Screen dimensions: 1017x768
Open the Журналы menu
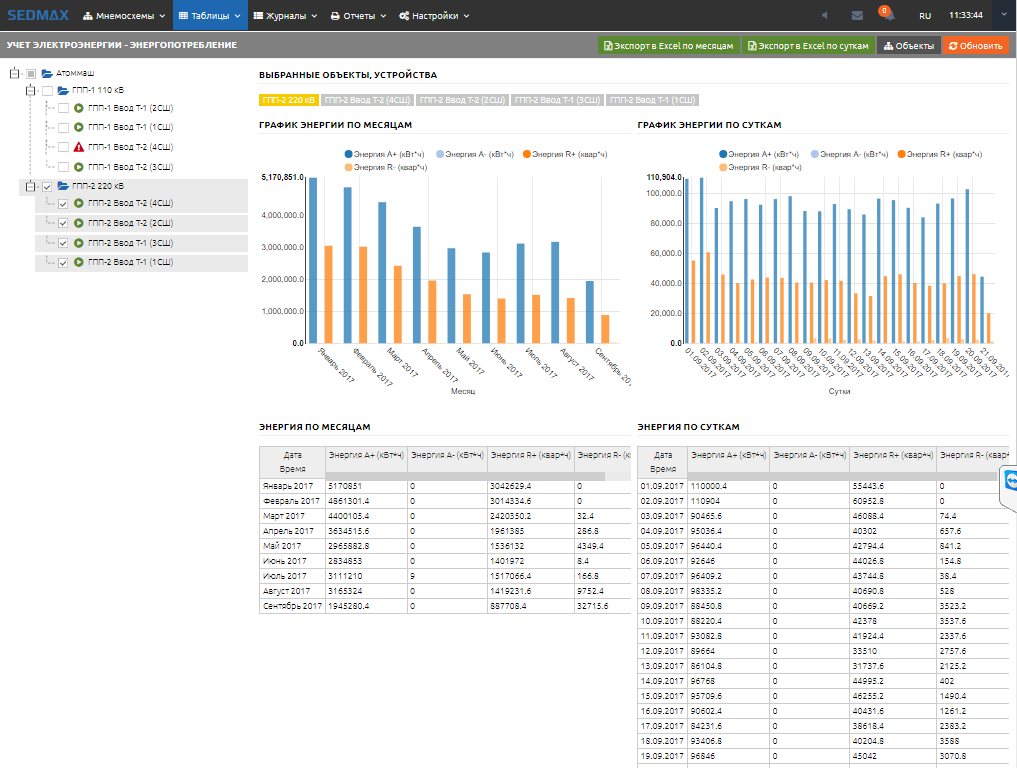[x=285, y=16]
